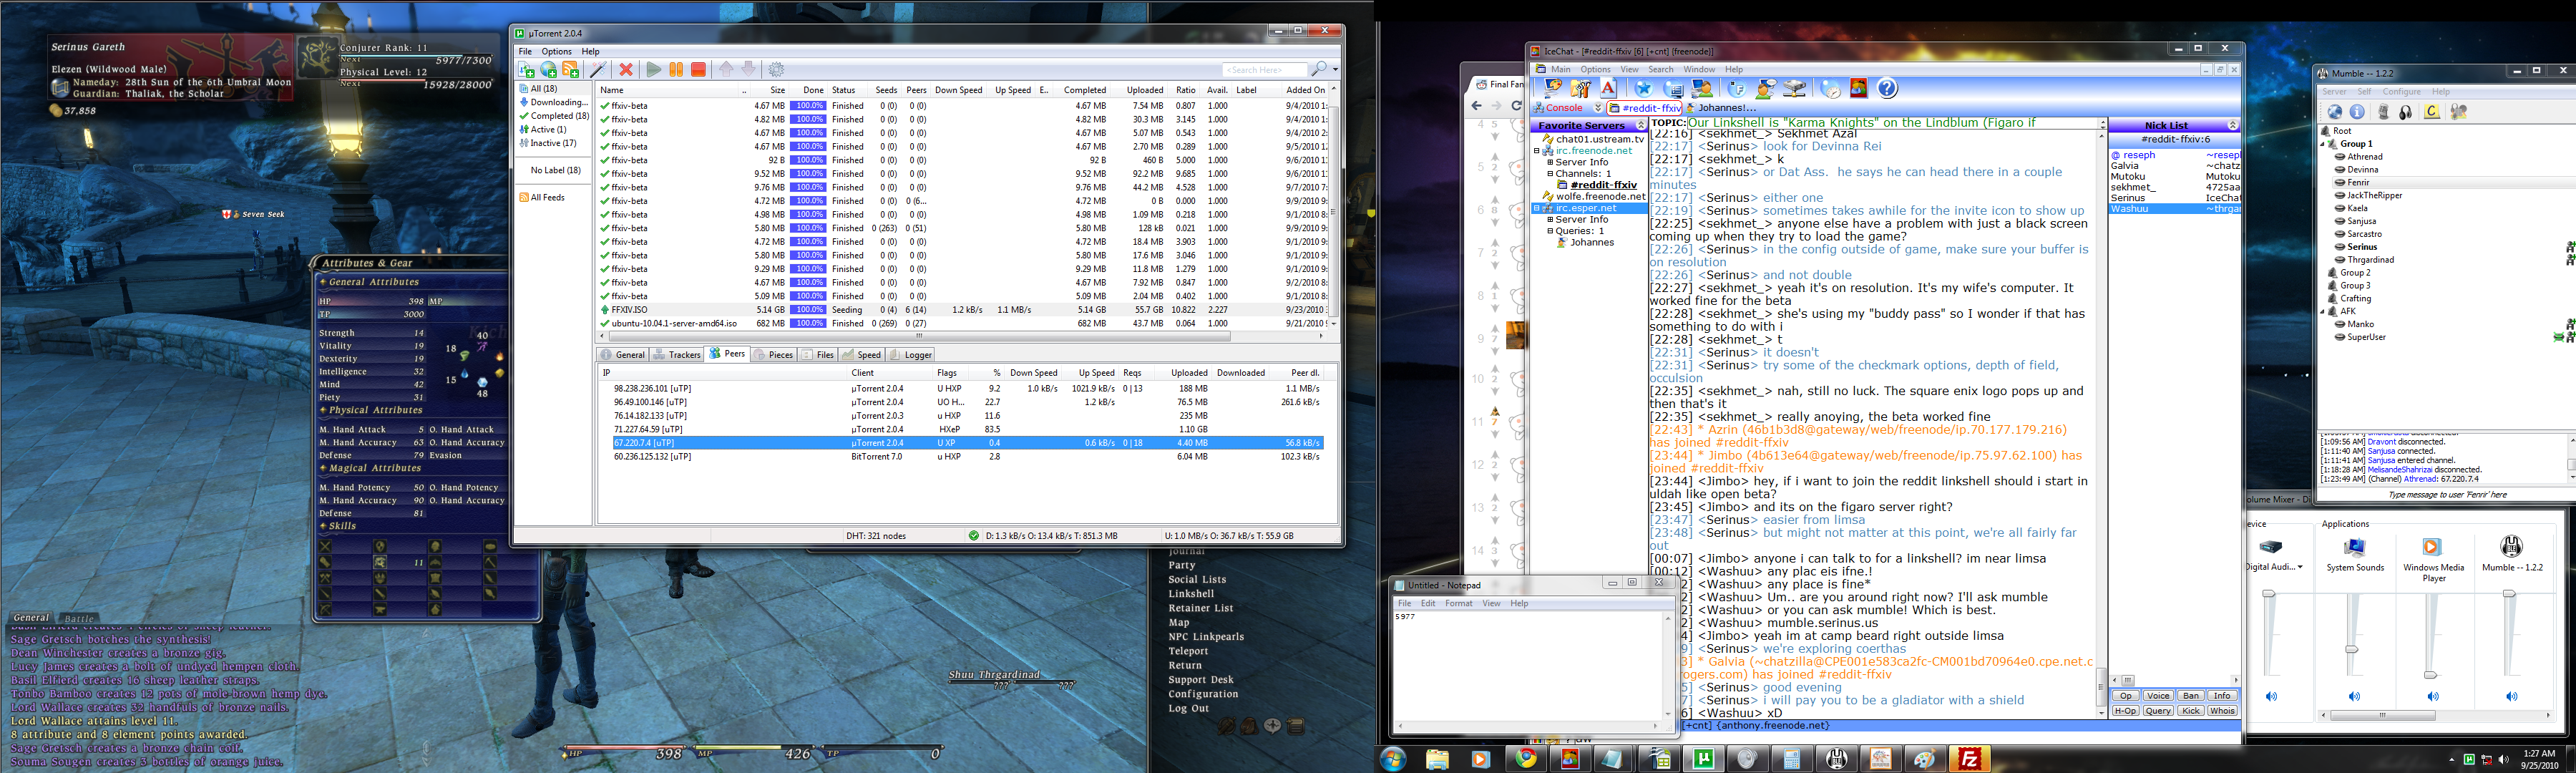Open the uTorrent search engine dropdown arrow
2576x773 pixels.
(1335, 69)
